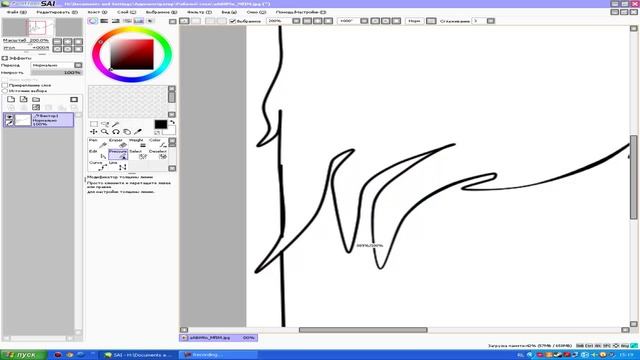
Task: Select the rotate view tool
Action: pos(116,132)
